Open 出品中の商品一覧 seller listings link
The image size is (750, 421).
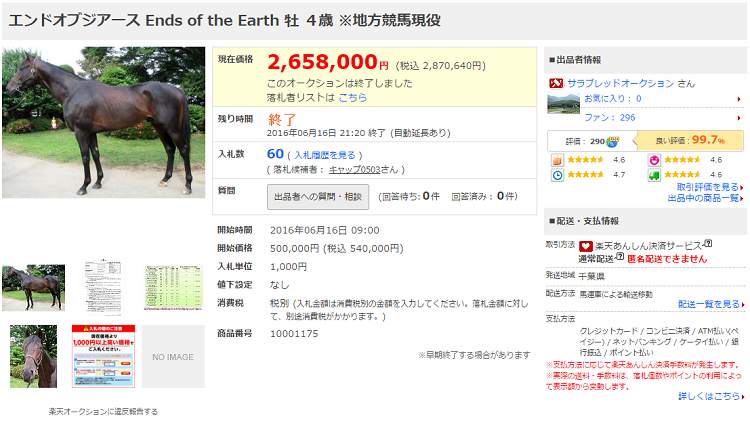click(x=704, y=198)
